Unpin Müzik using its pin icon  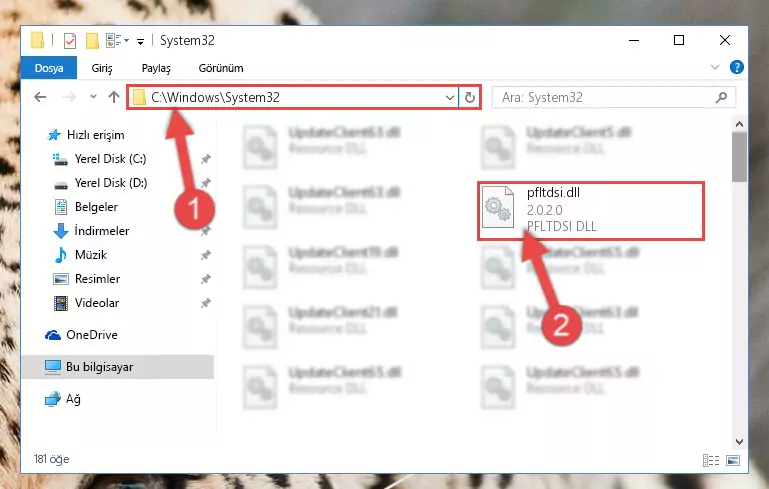point(205,255)
